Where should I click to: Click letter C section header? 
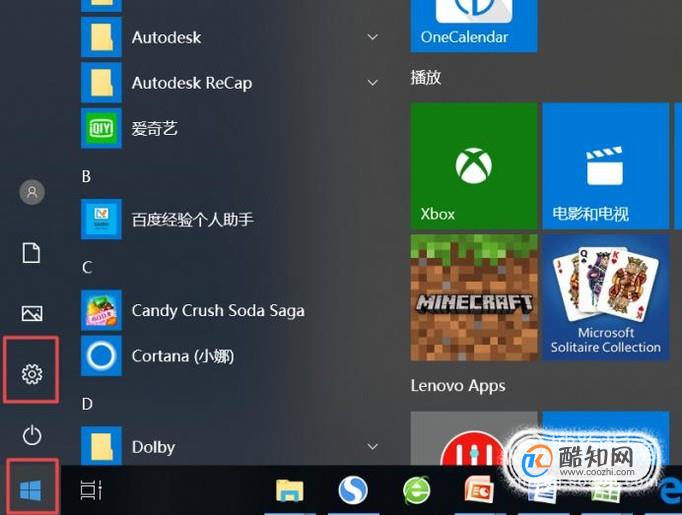click(87, 267)
